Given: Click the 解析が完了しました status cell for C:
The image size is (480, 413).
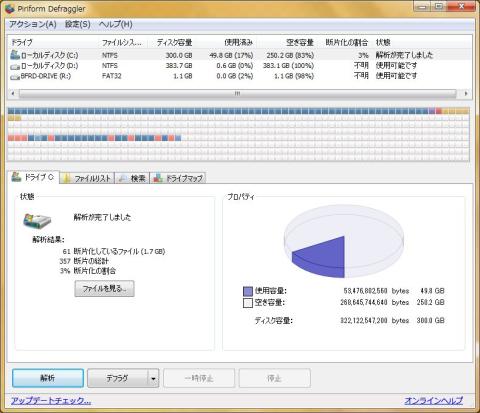Looking at the screenshot, I should click(x=404, y=55).
